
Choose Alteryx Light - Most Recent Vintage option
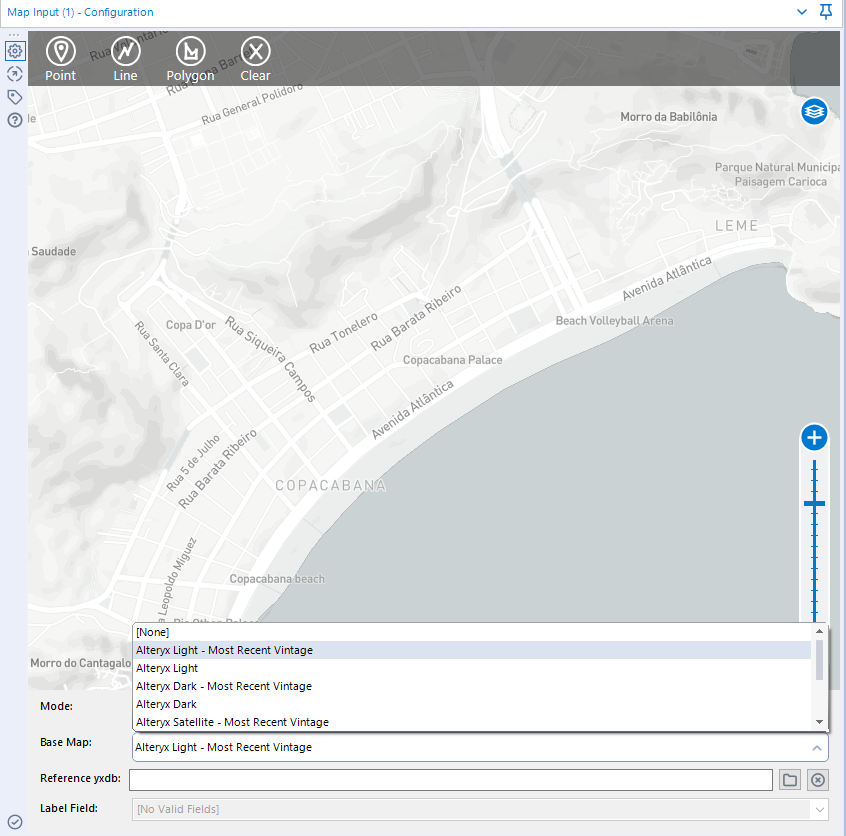472,650
